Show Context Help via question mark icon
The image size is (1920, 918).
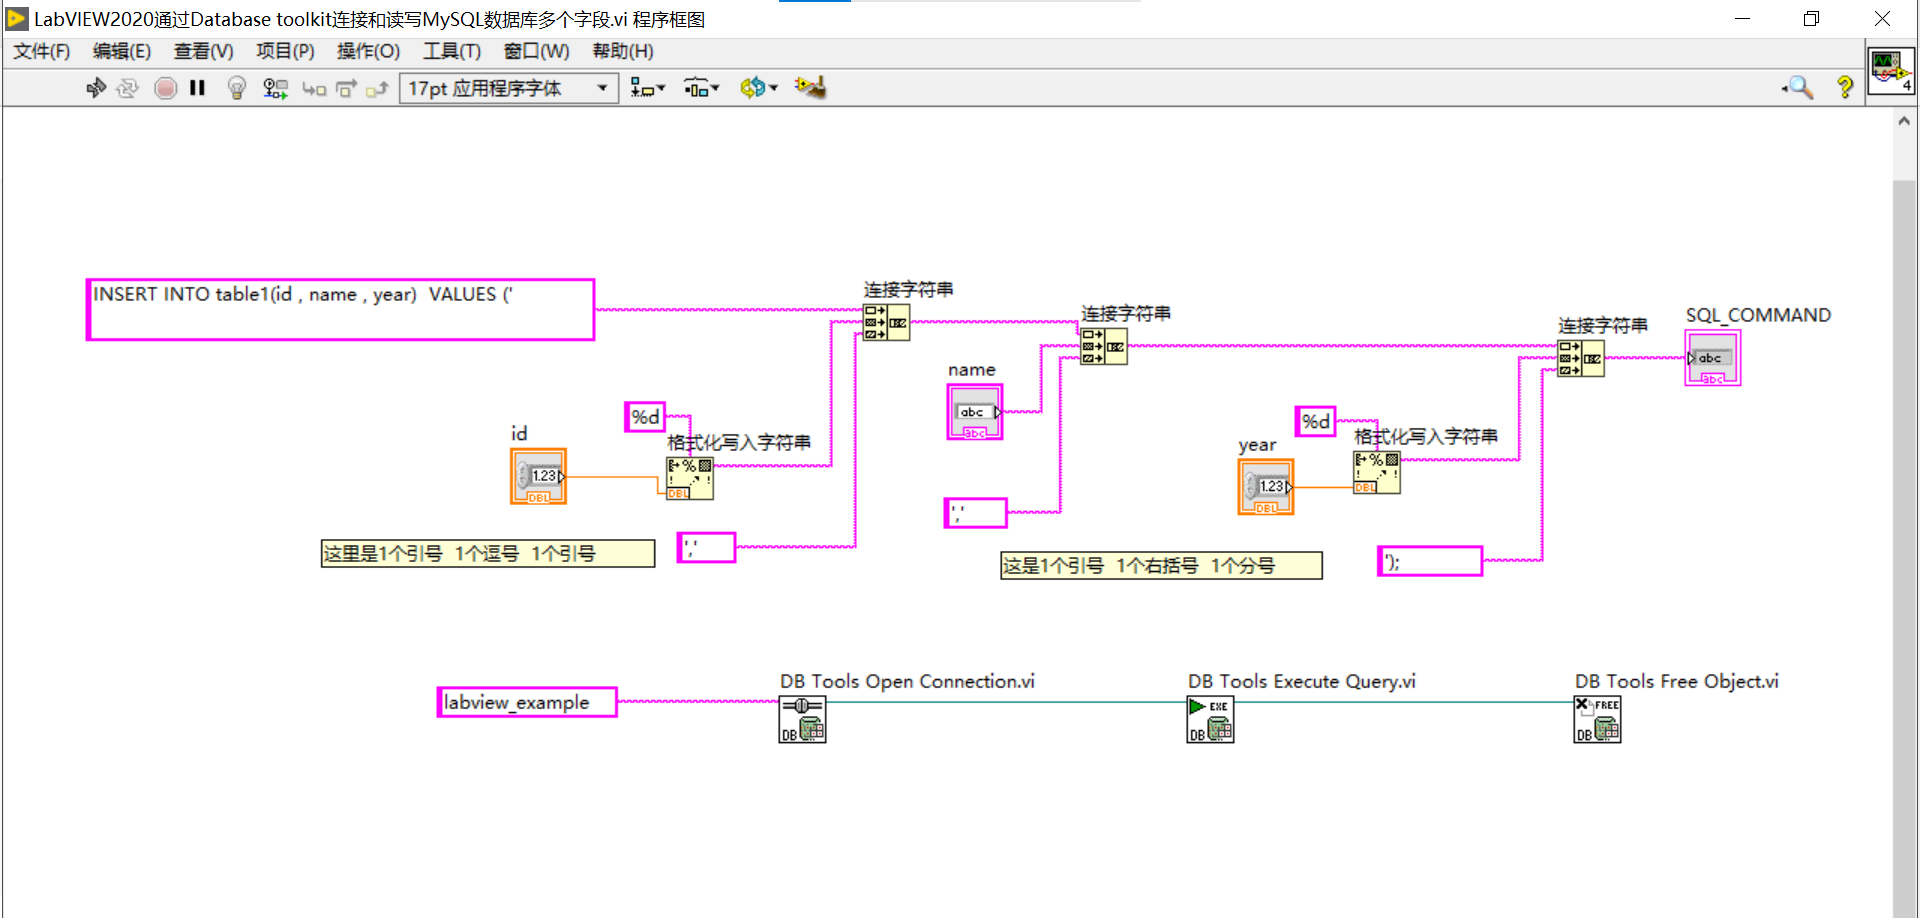(x=1845, y=88)
